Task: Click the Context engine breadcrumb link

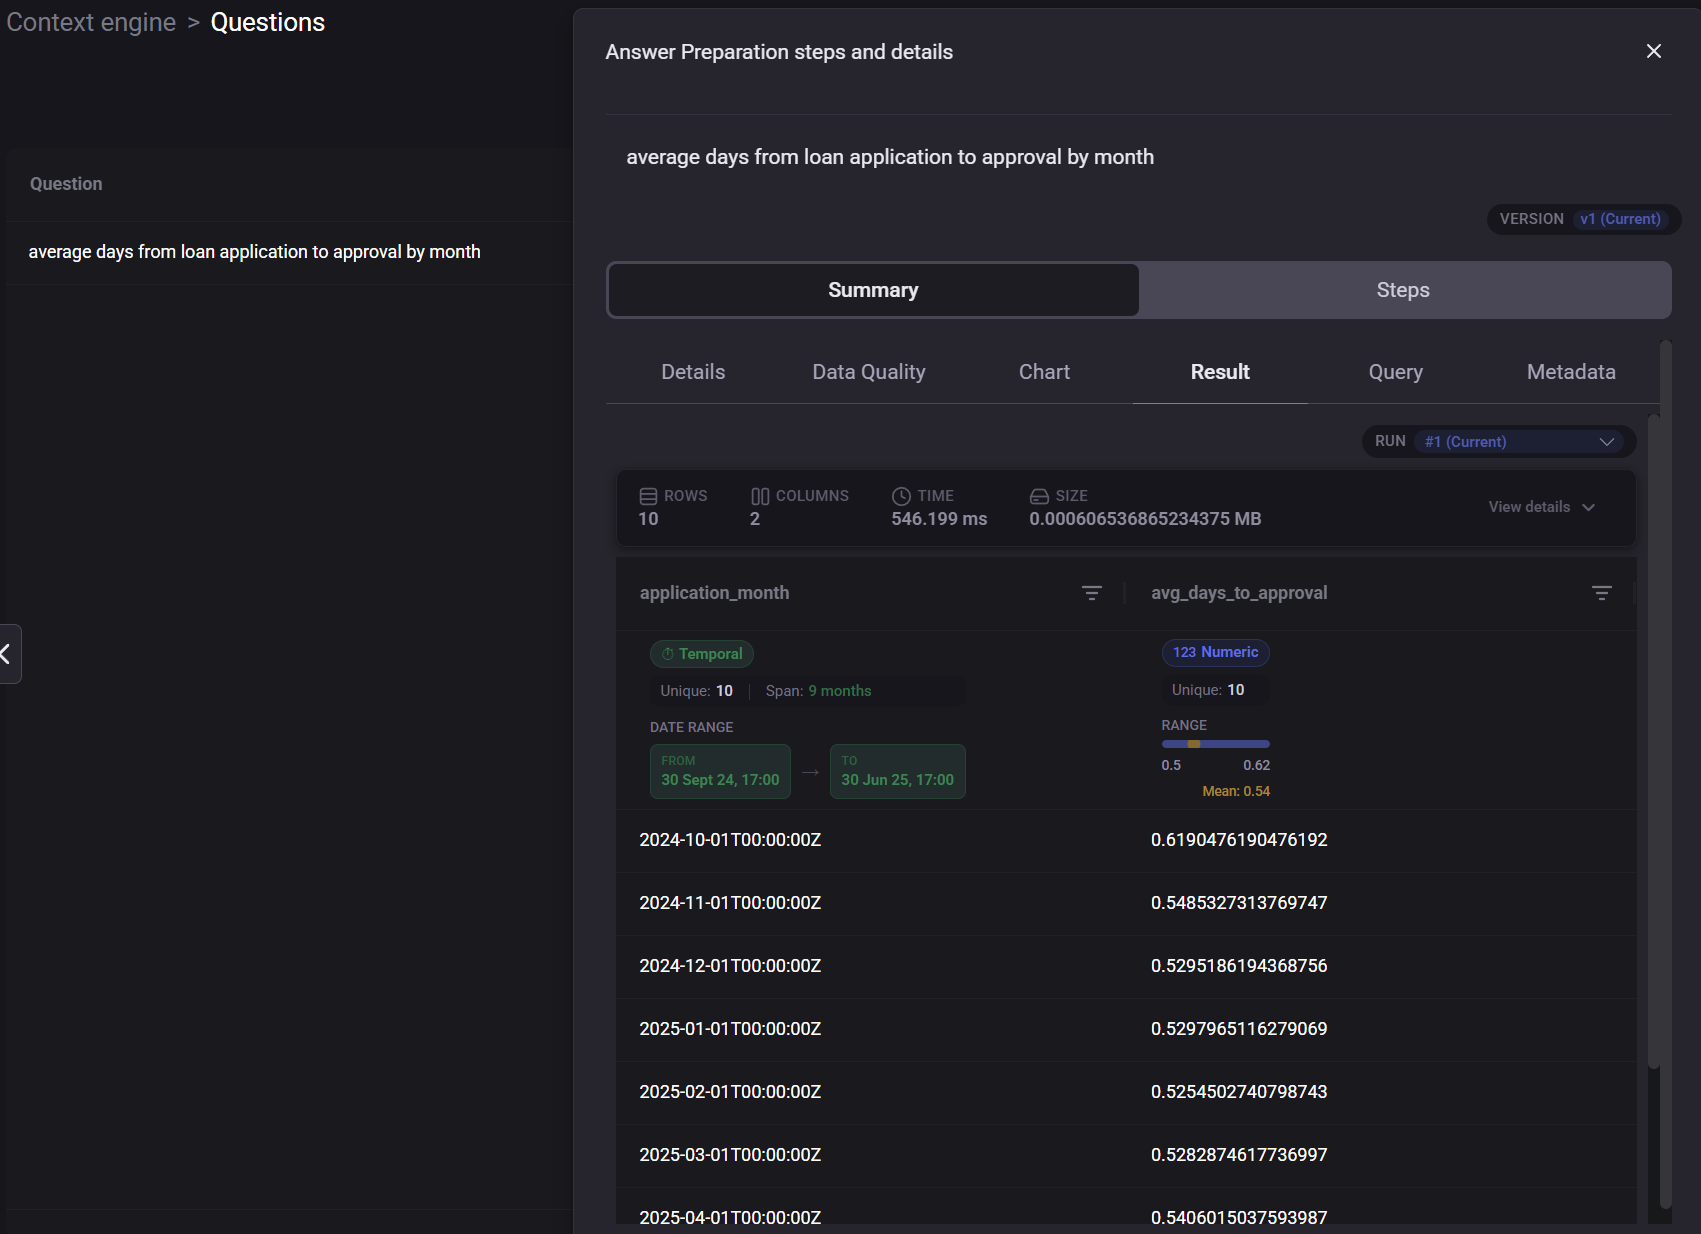Action: point(91,22)
